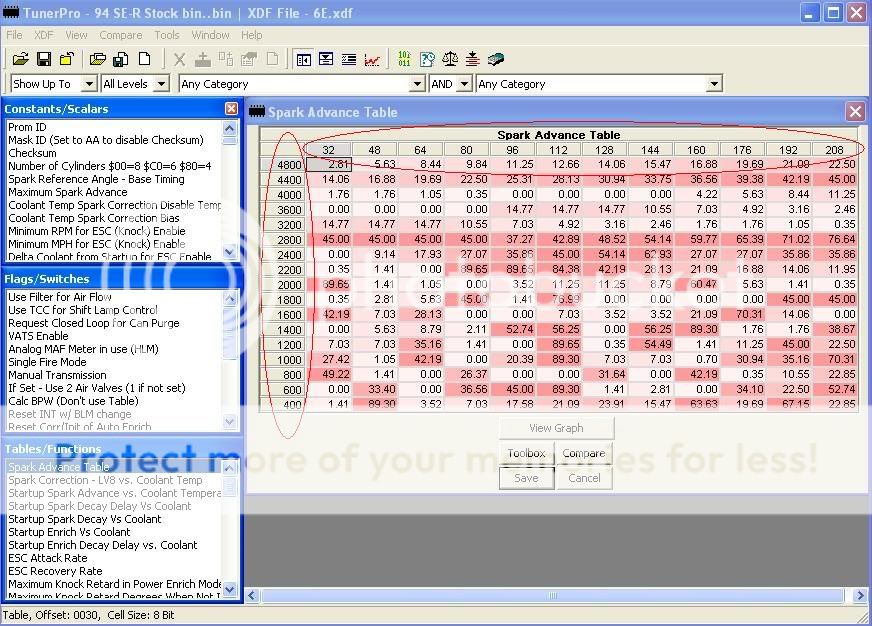Click the graph view toolbar icon
This screenshot has width=872, height=626.
point(372,60)
